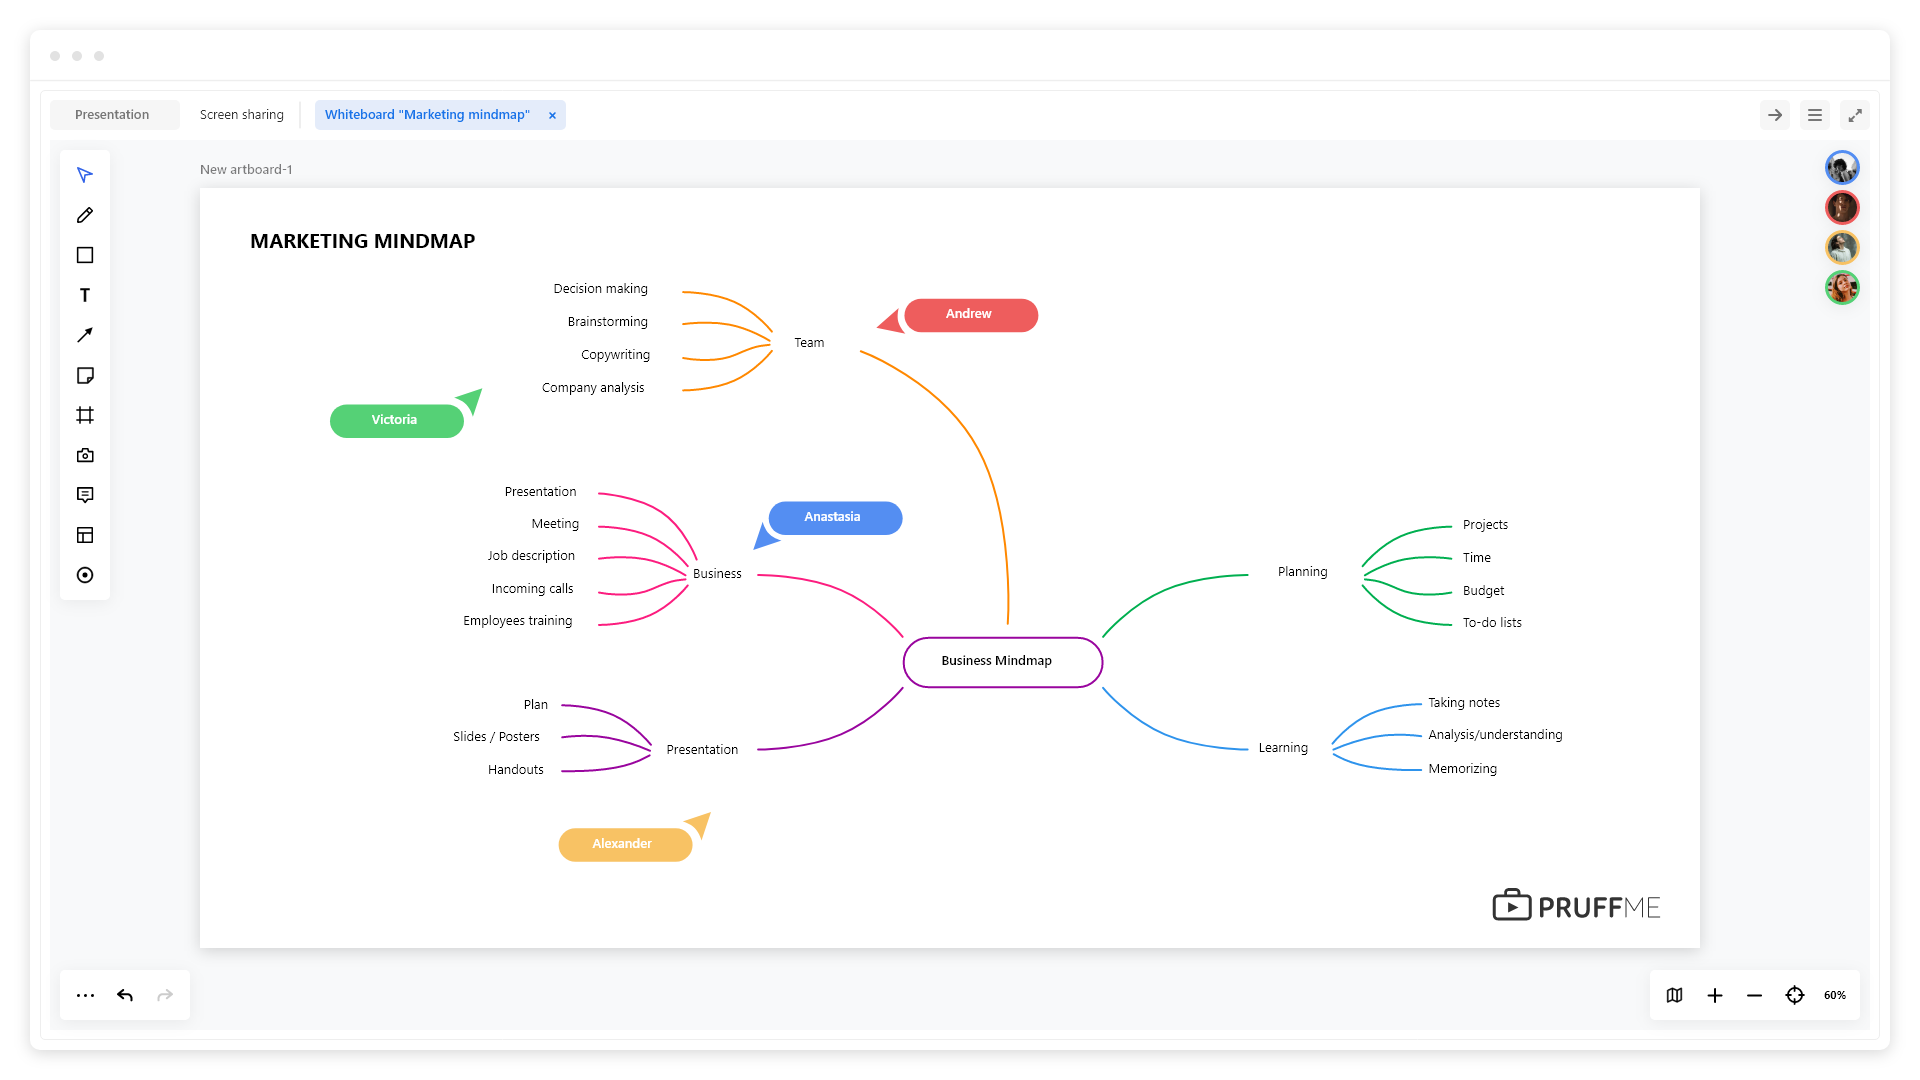Open the three-dot more options menu
This screenshot has height=1080, width=1920.
tap(85, 995)
